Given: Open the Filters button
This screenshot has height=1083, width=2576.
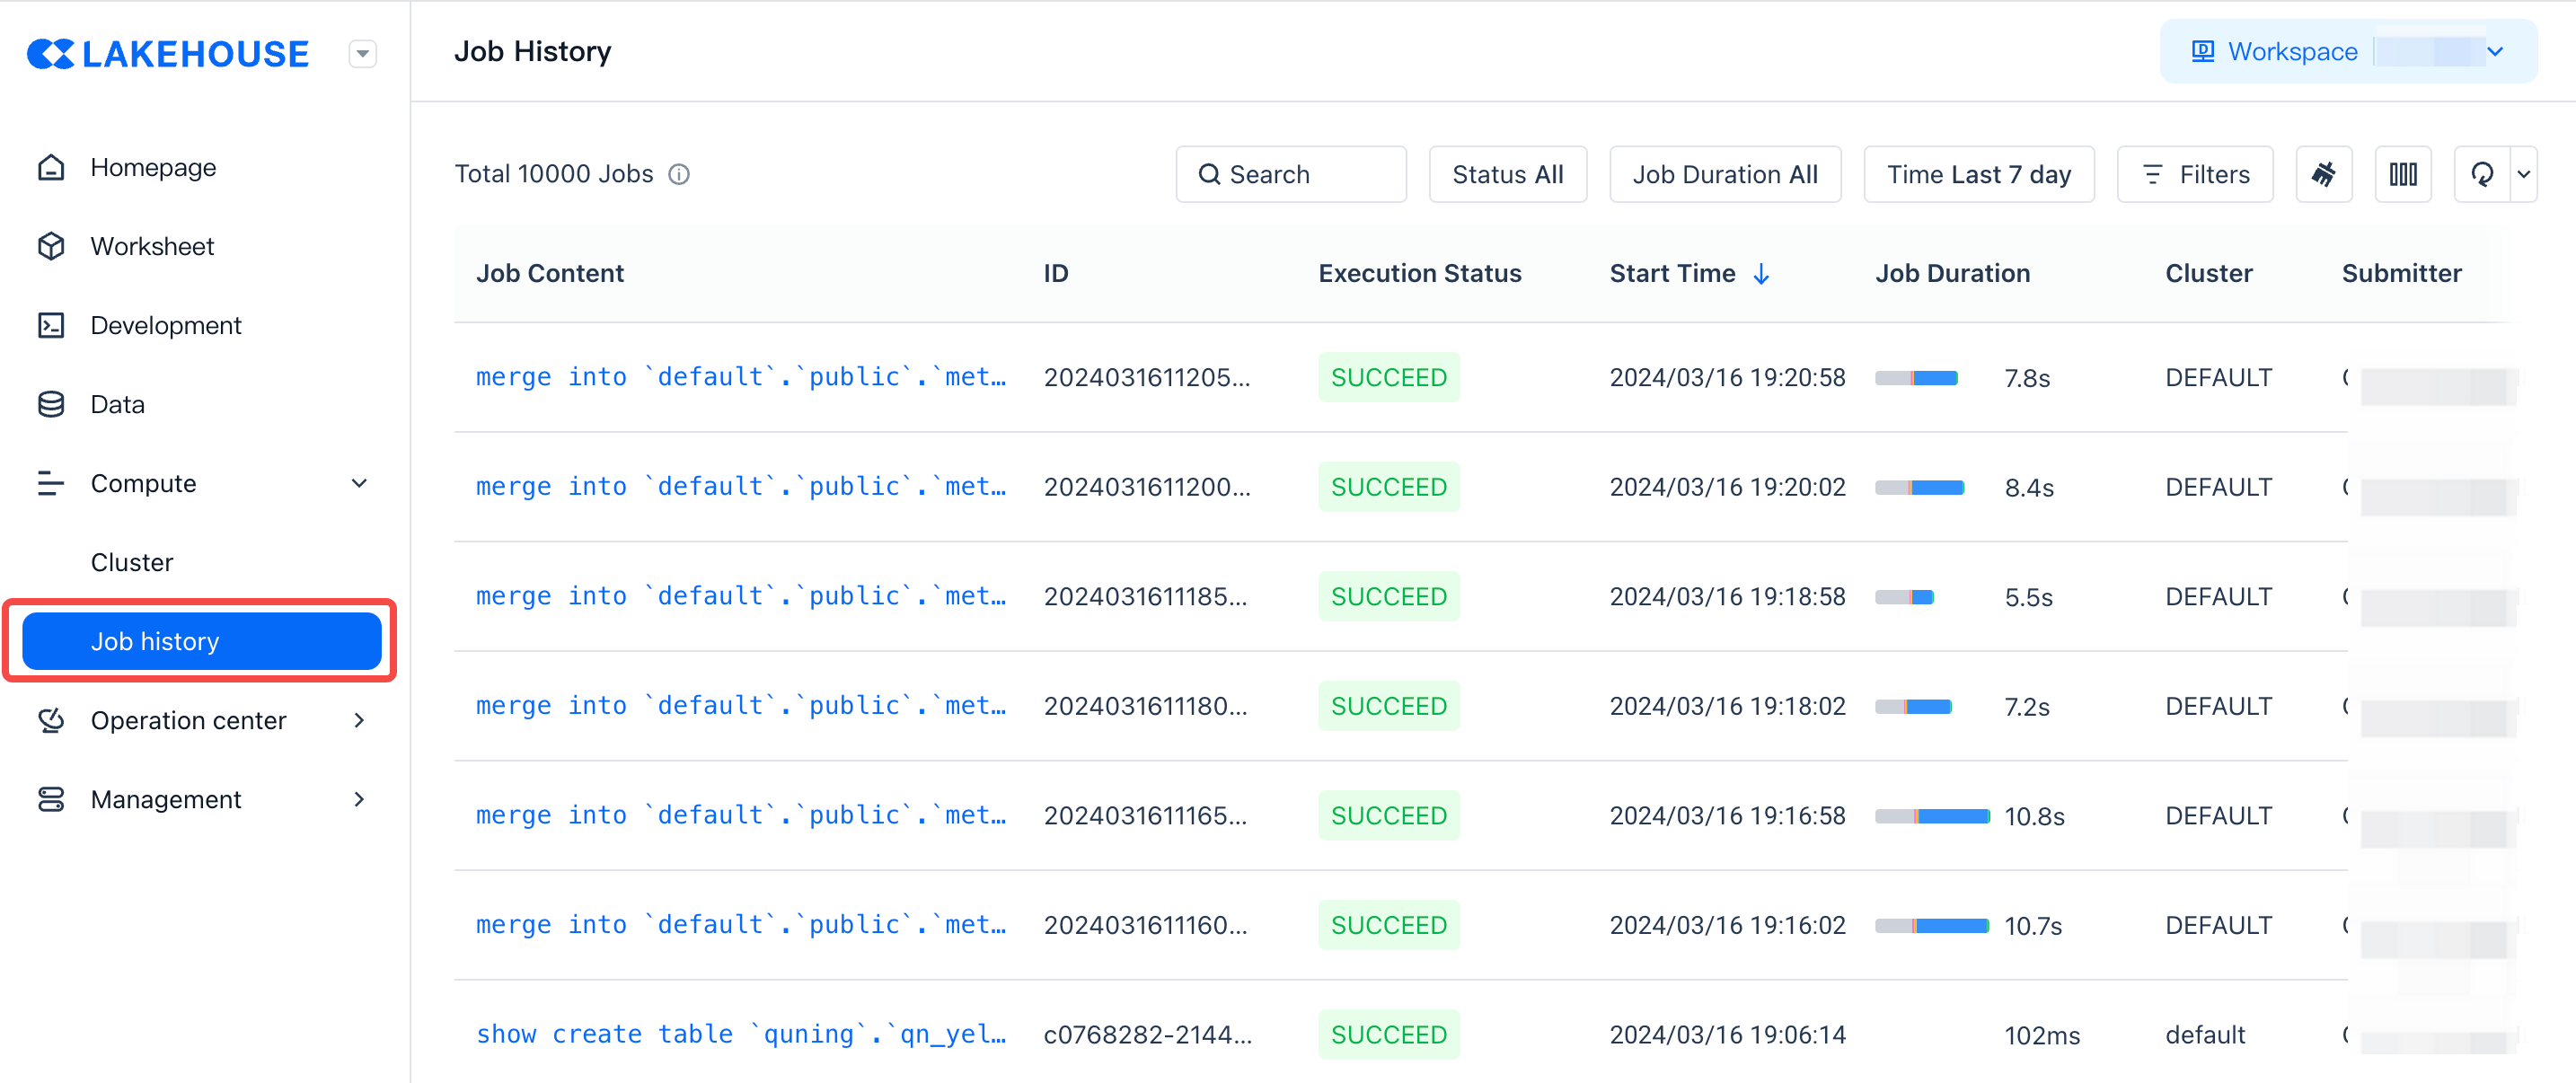Looking at the screenshot, I should pos(2195,174).
